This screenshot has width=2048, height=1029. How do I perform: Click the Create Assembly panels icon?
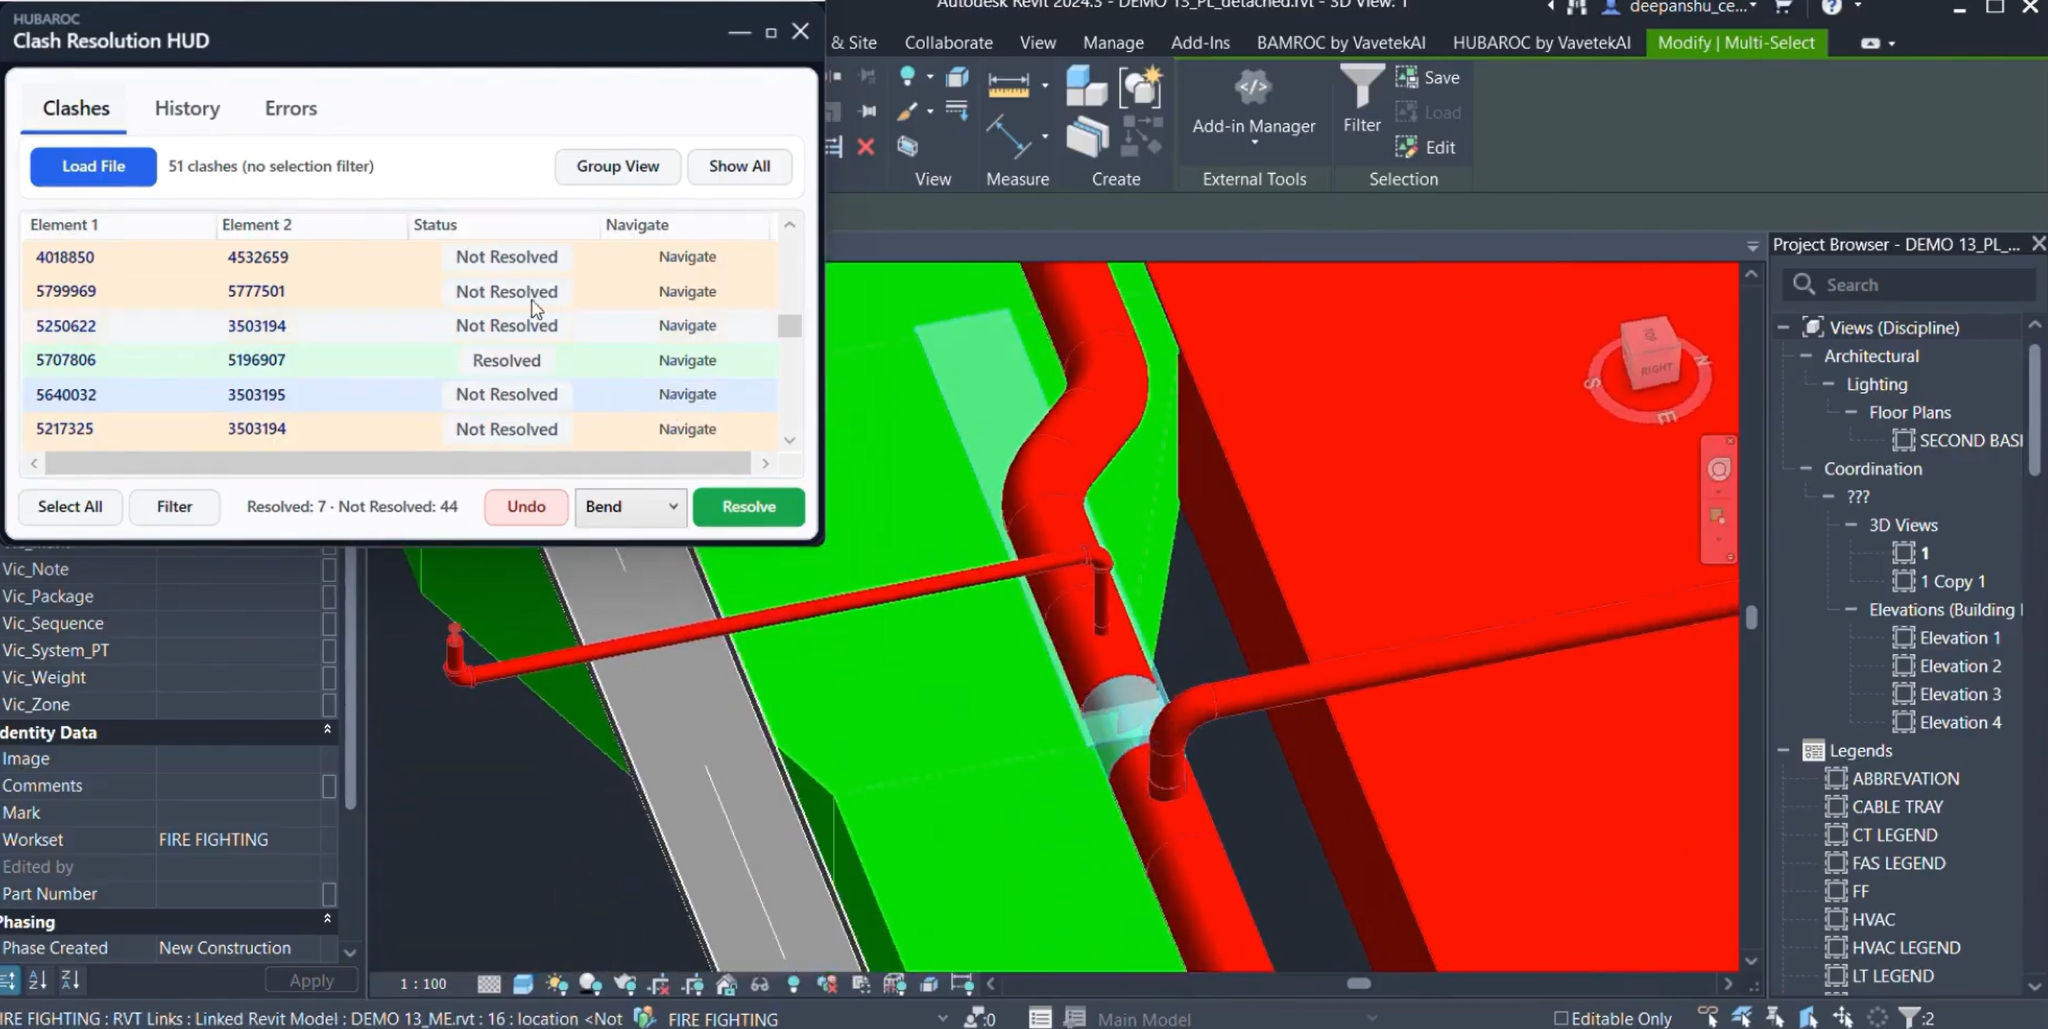pyautogui.click(x=1086, y=137)
